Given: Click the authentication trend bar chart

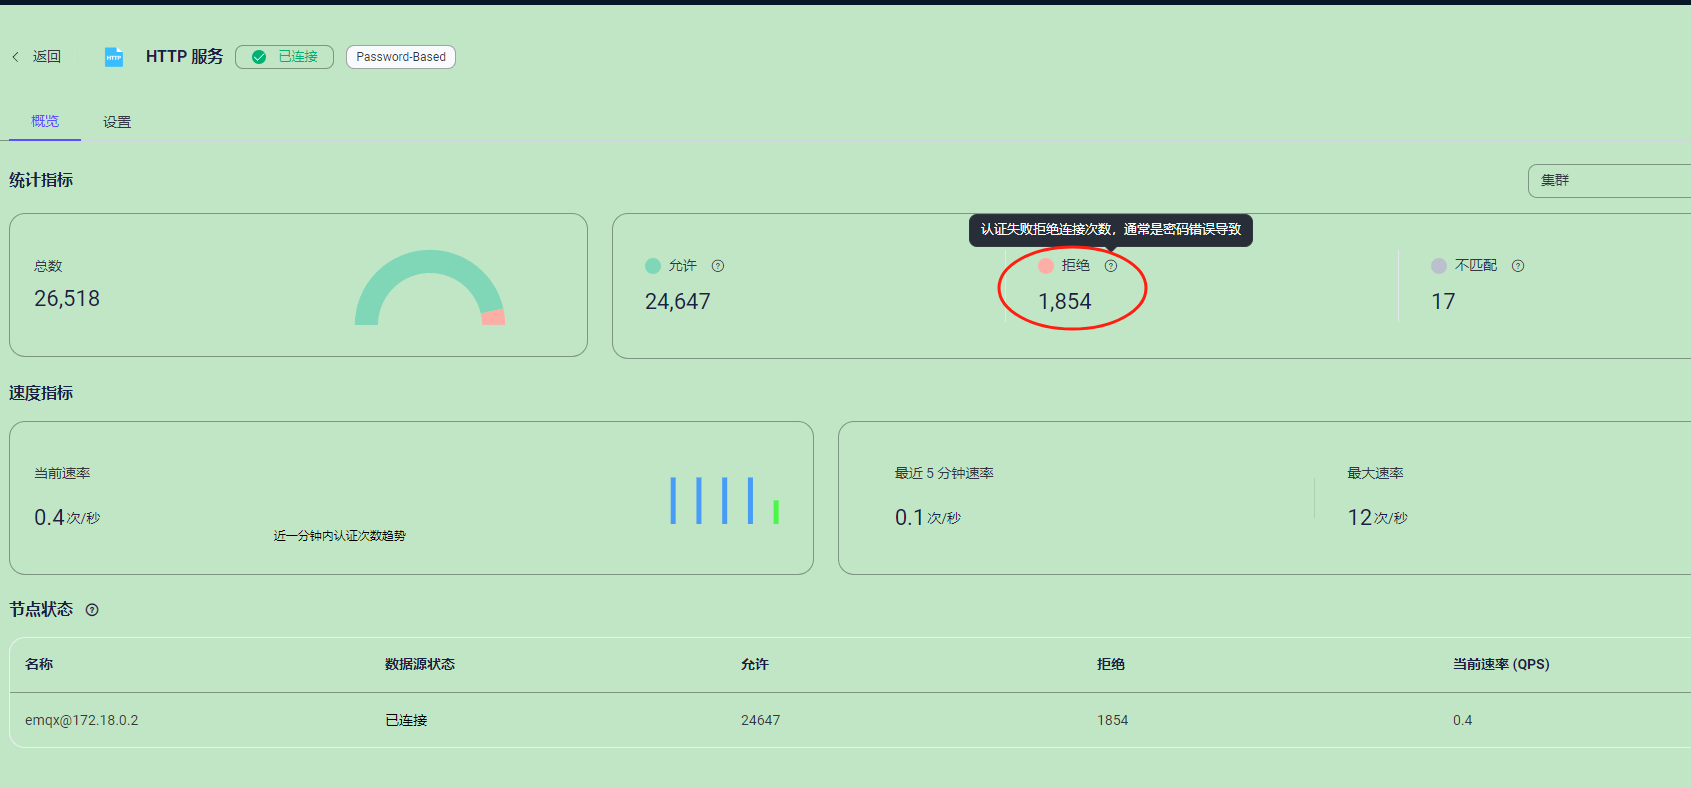Looking at the screenshot, I should 725,500.
